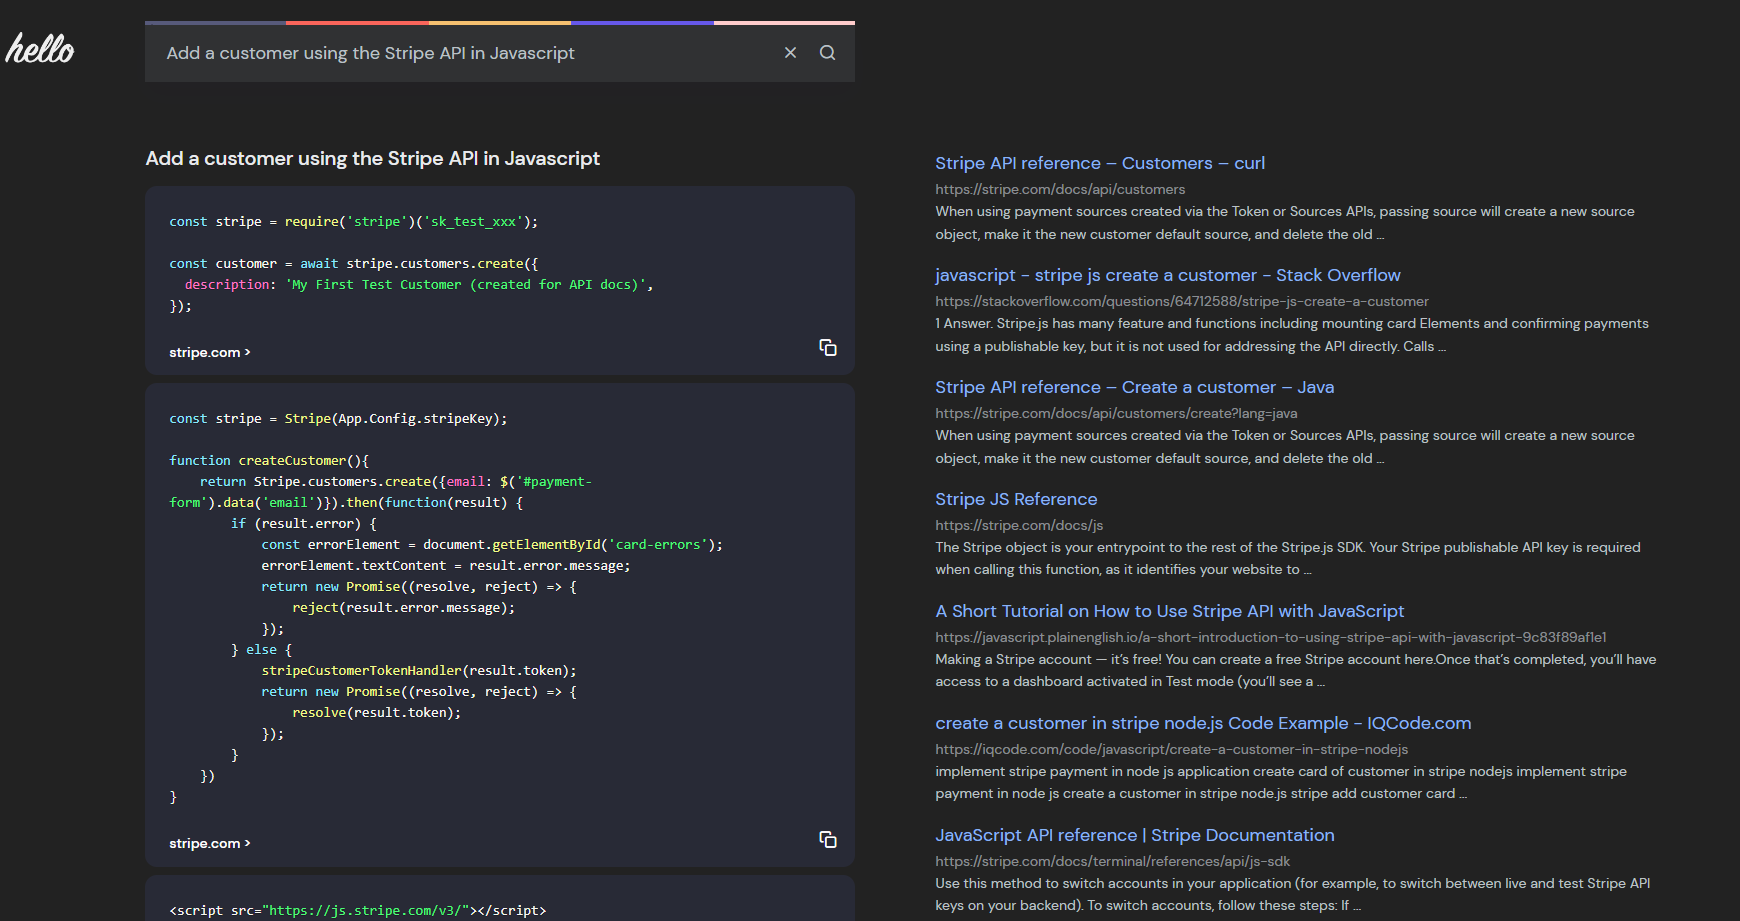This screenshot has width=1740, height=921.
Task: Open Stack Overflow stripe js create customer result
Action: (1168, 275)
